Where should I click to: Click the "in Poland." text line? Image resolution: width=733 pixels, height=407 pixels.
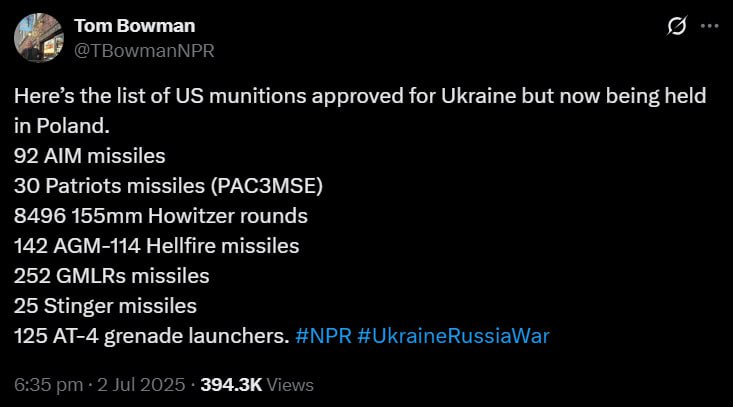(60, 127)
